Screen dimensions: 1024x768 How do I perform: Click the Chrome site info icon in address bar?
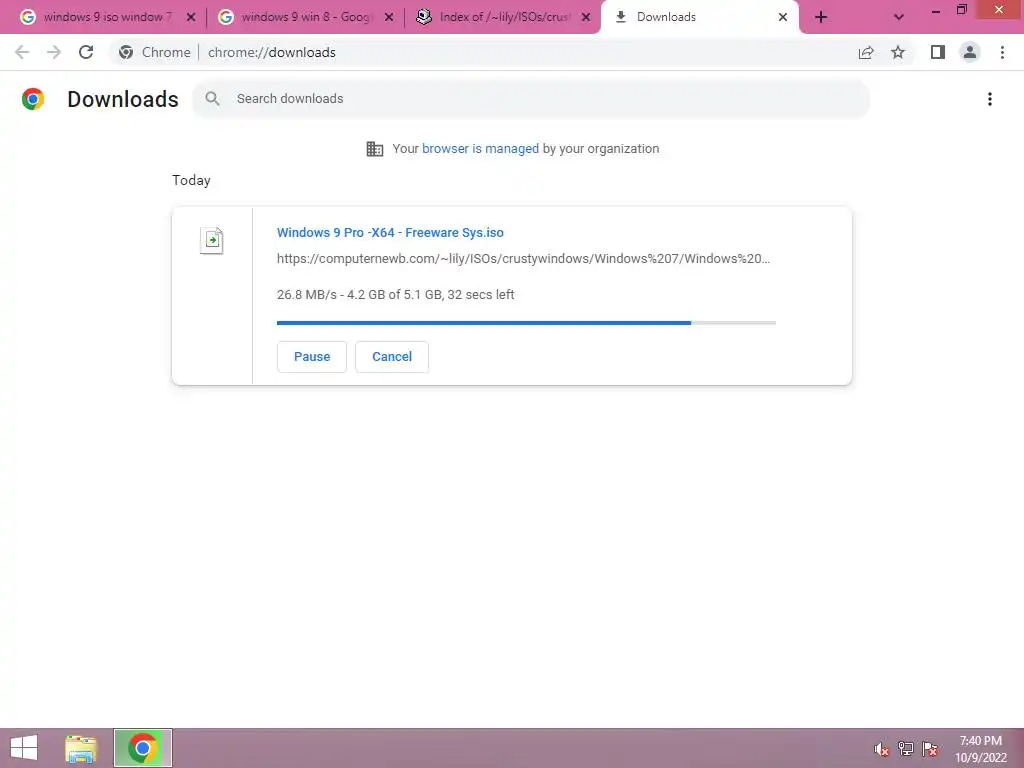[x=126, y=52]
